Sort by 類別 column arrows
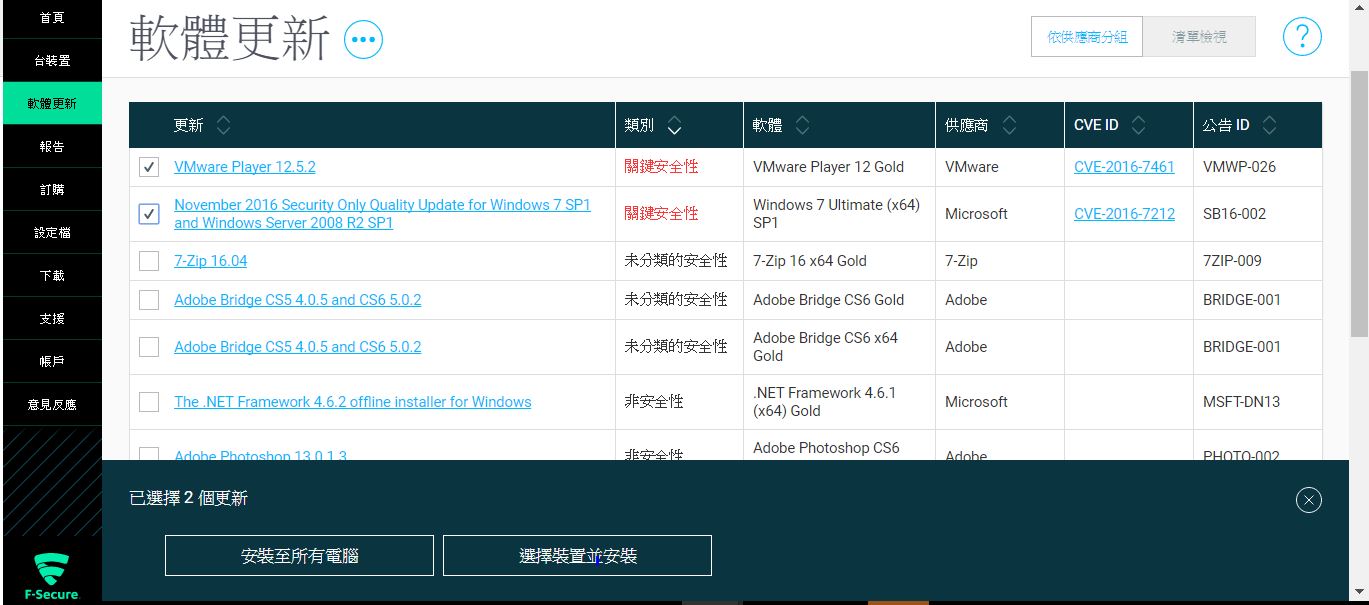 click(675, 126)
